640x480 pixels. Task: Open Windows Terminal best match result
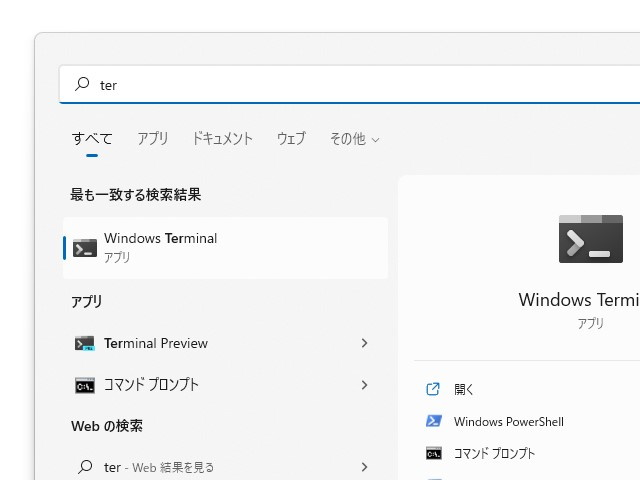225,248
